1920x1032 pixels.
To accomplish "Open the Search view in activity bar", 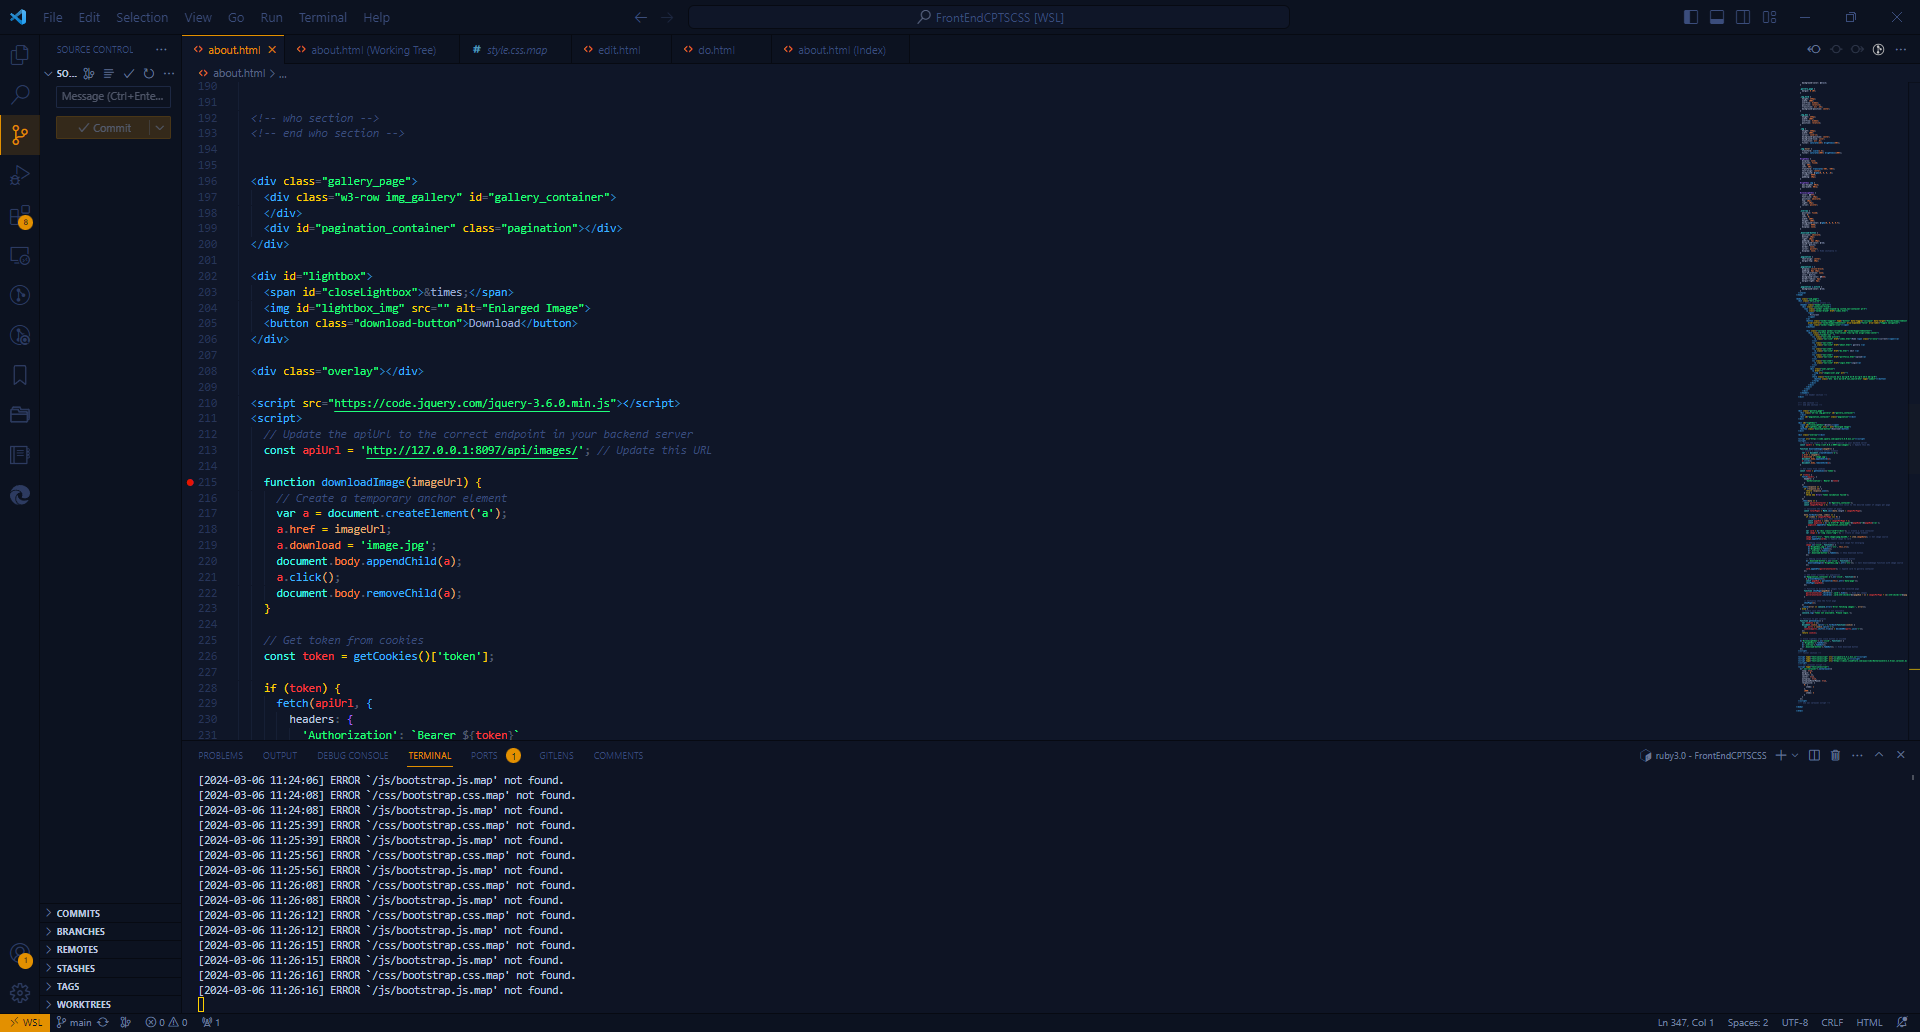I will [19, 95].
